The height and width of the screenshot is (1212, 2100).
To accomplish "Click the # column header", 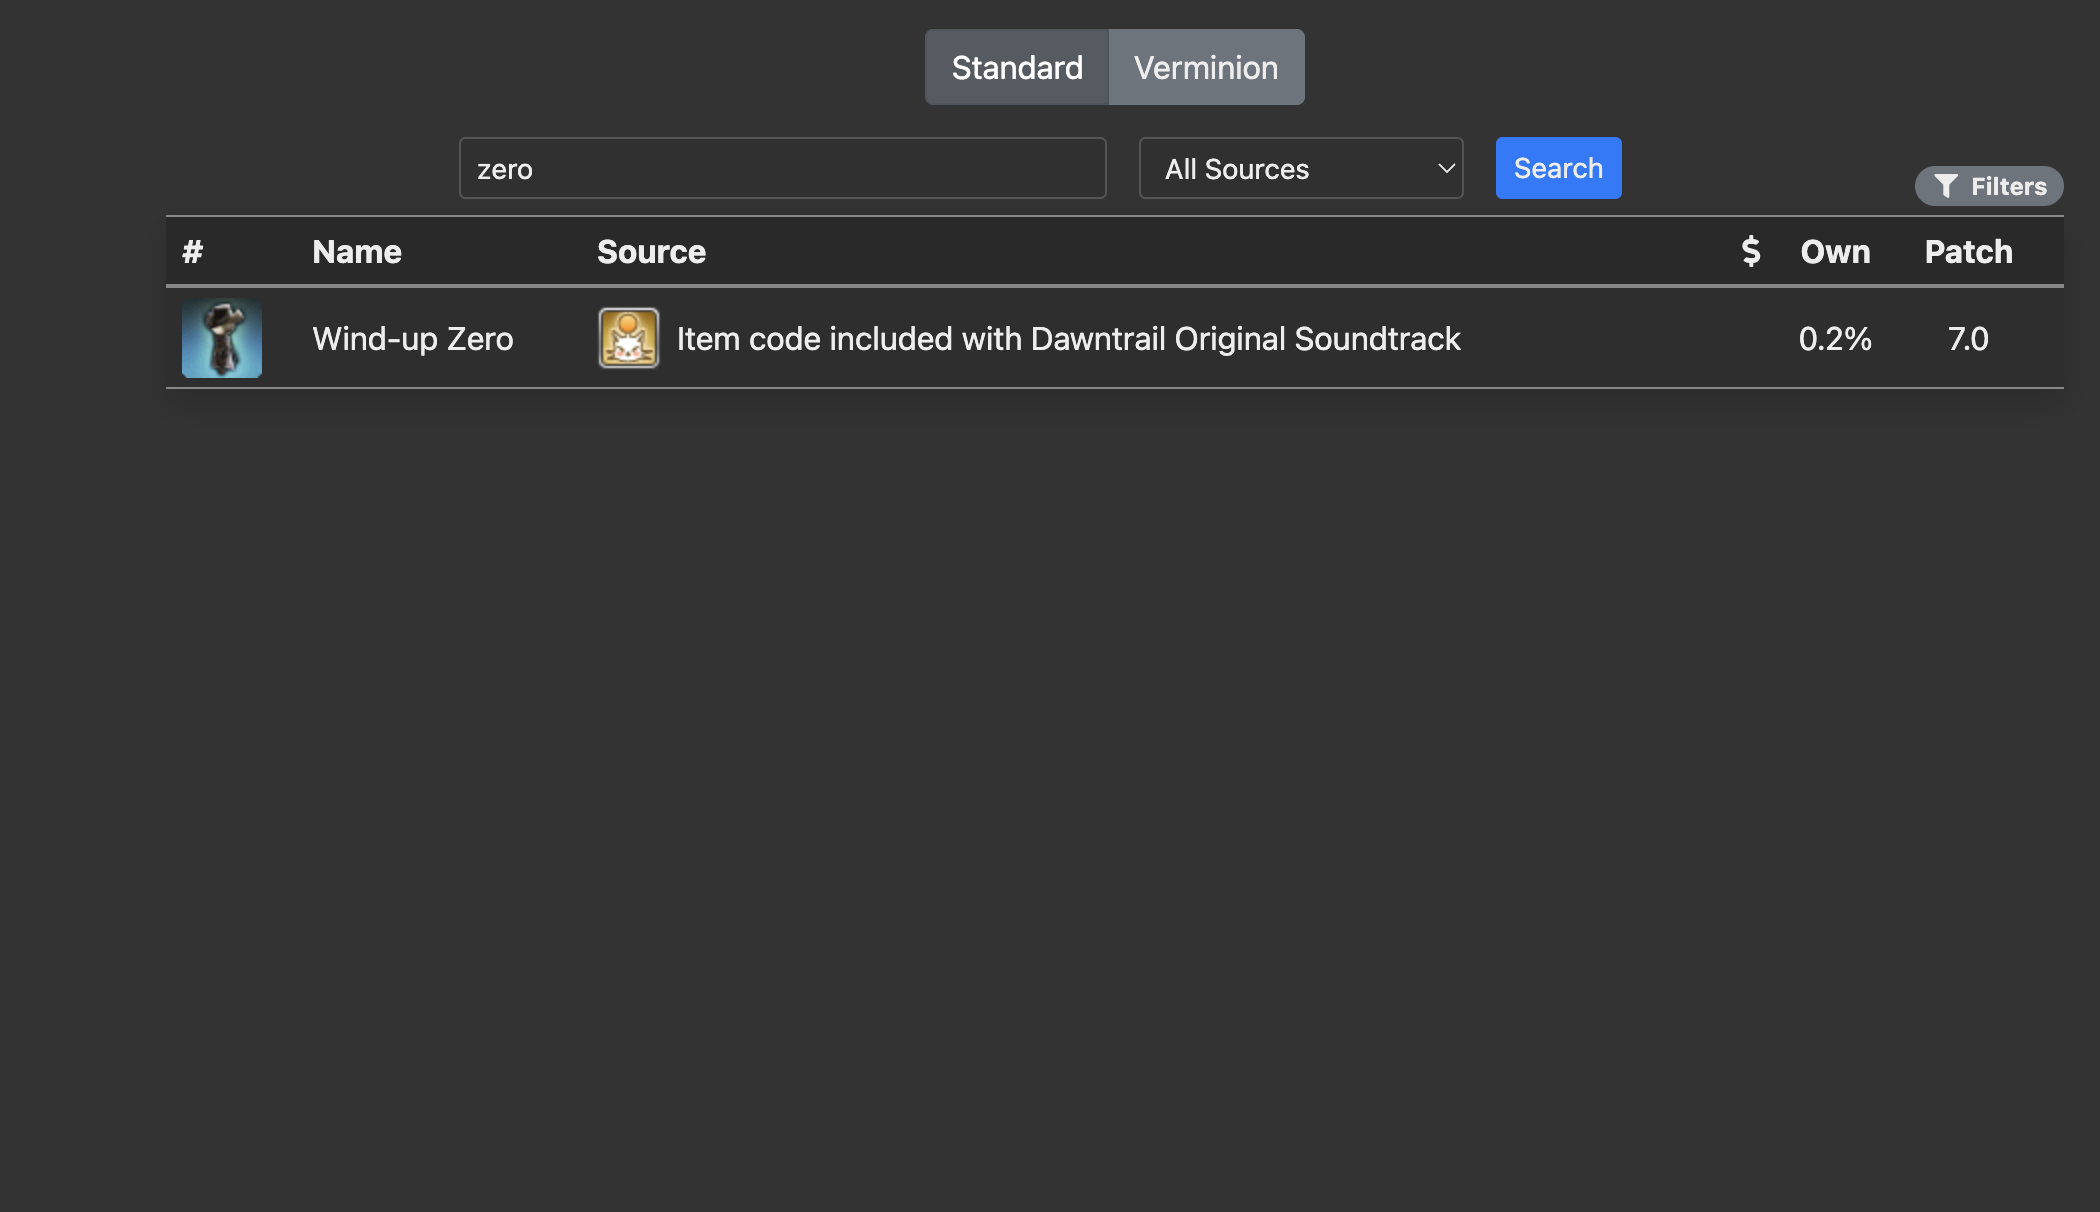I will click(x=192, y=251).
